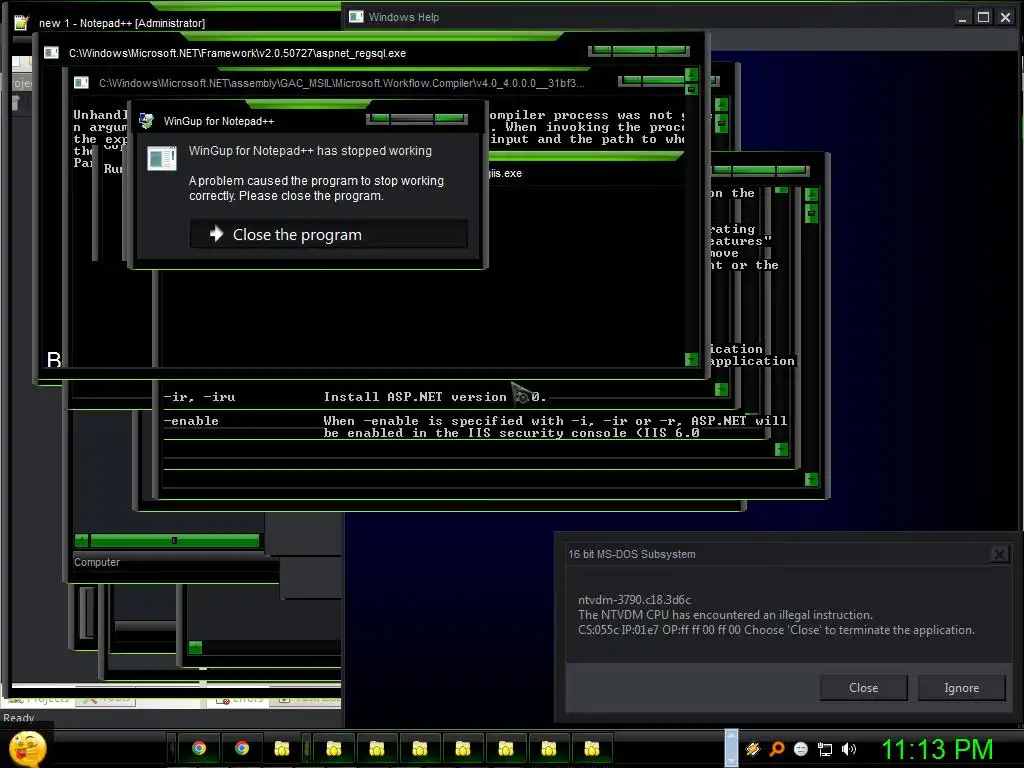Click left arrow of green horizontal scrollbar
Screen dimensions: 1024x768
pos(82,540)
